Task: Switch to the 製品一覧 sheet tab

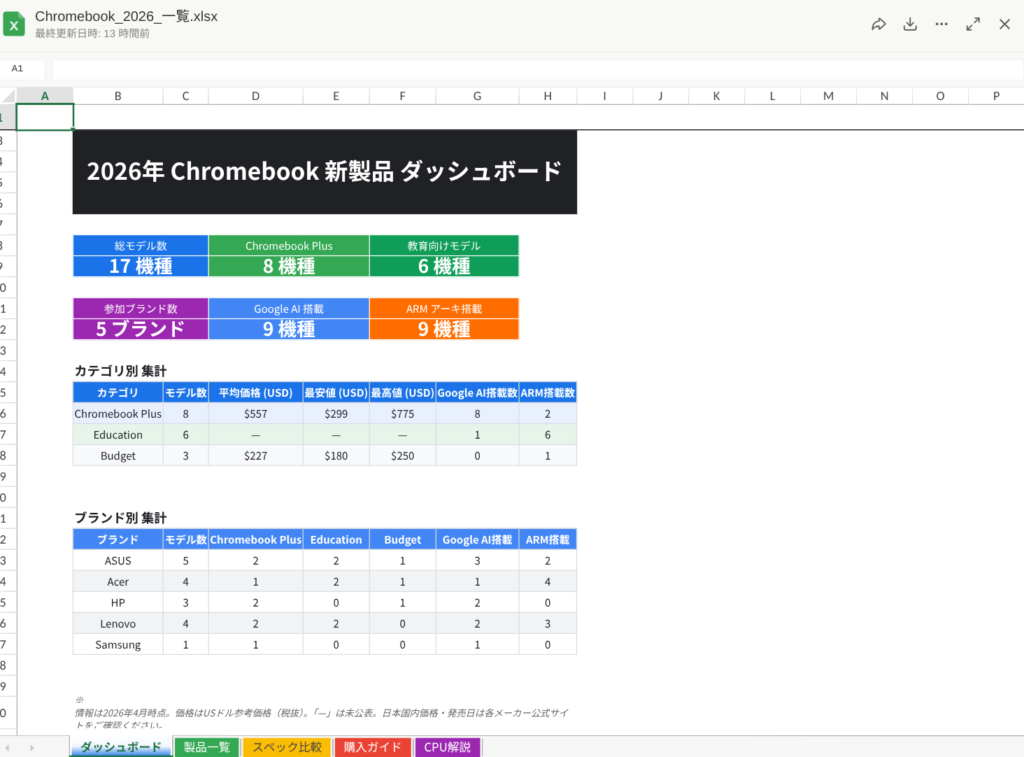Action: tap(207, 747)
